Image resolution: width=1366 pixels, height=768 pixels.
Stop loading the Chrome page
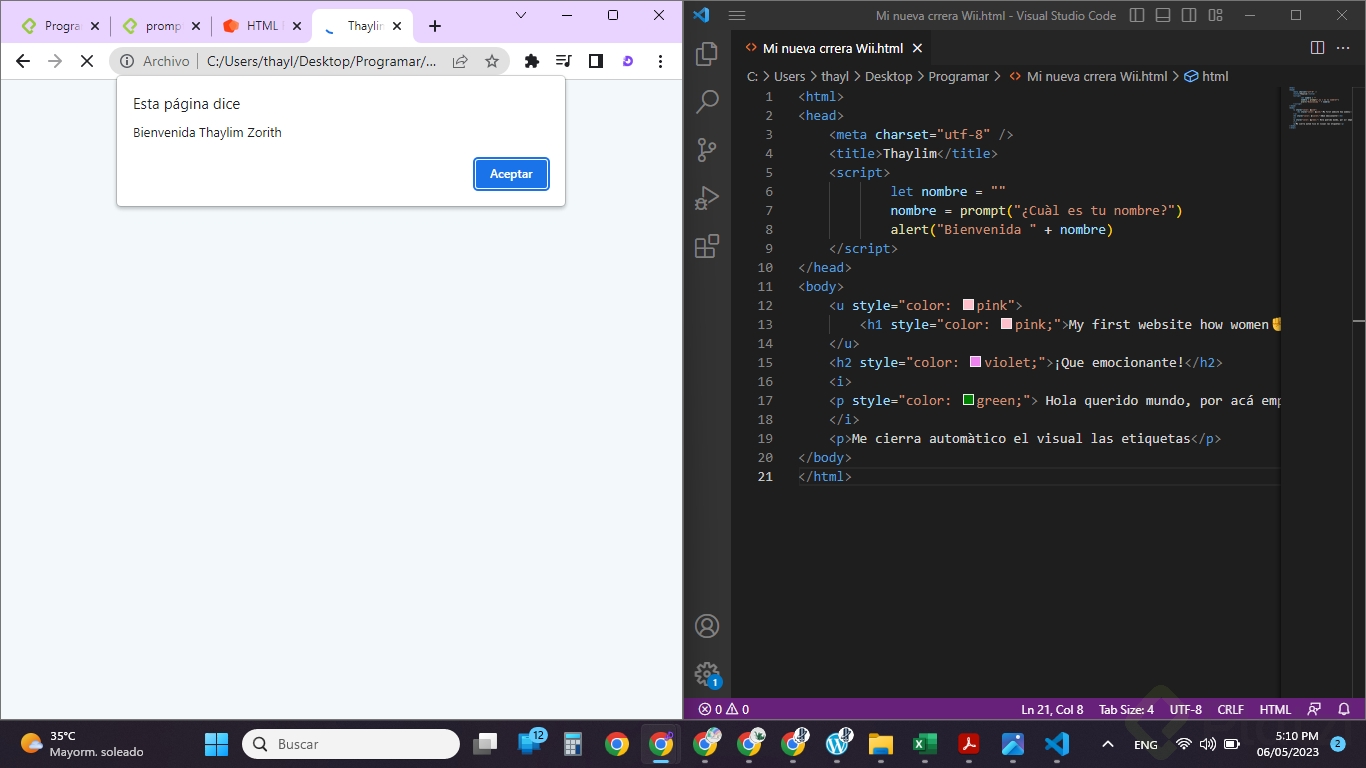click(87, 61)
